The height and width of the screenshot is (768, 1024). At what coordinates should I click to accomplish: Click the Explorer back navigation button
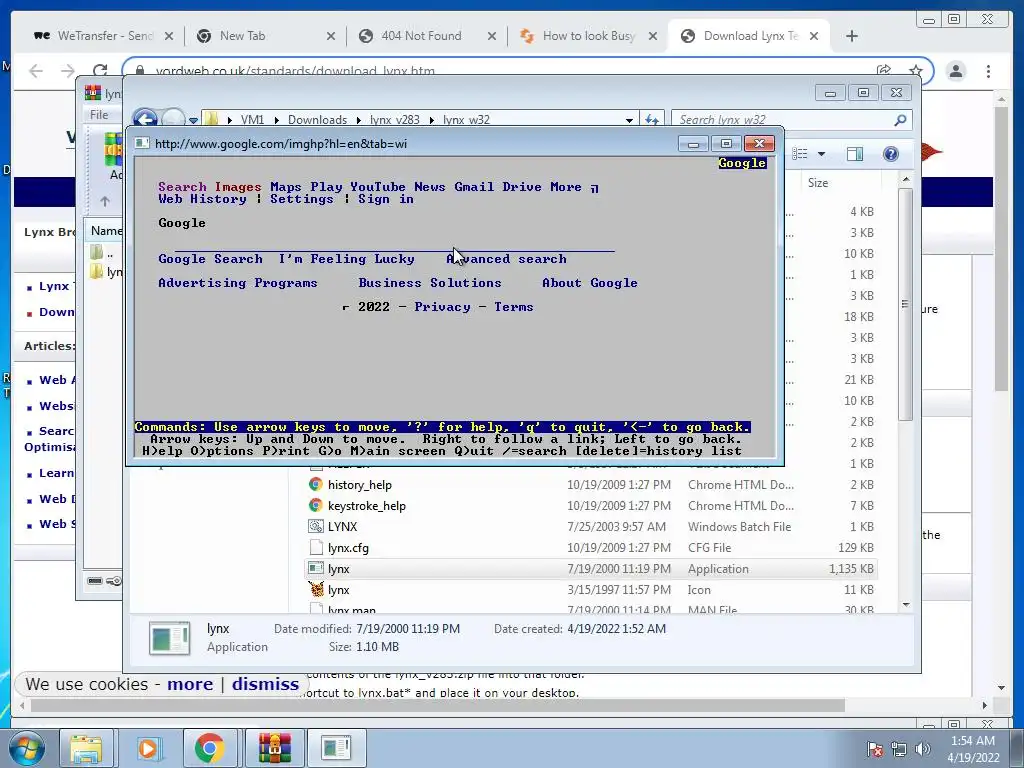pos(145,120)
